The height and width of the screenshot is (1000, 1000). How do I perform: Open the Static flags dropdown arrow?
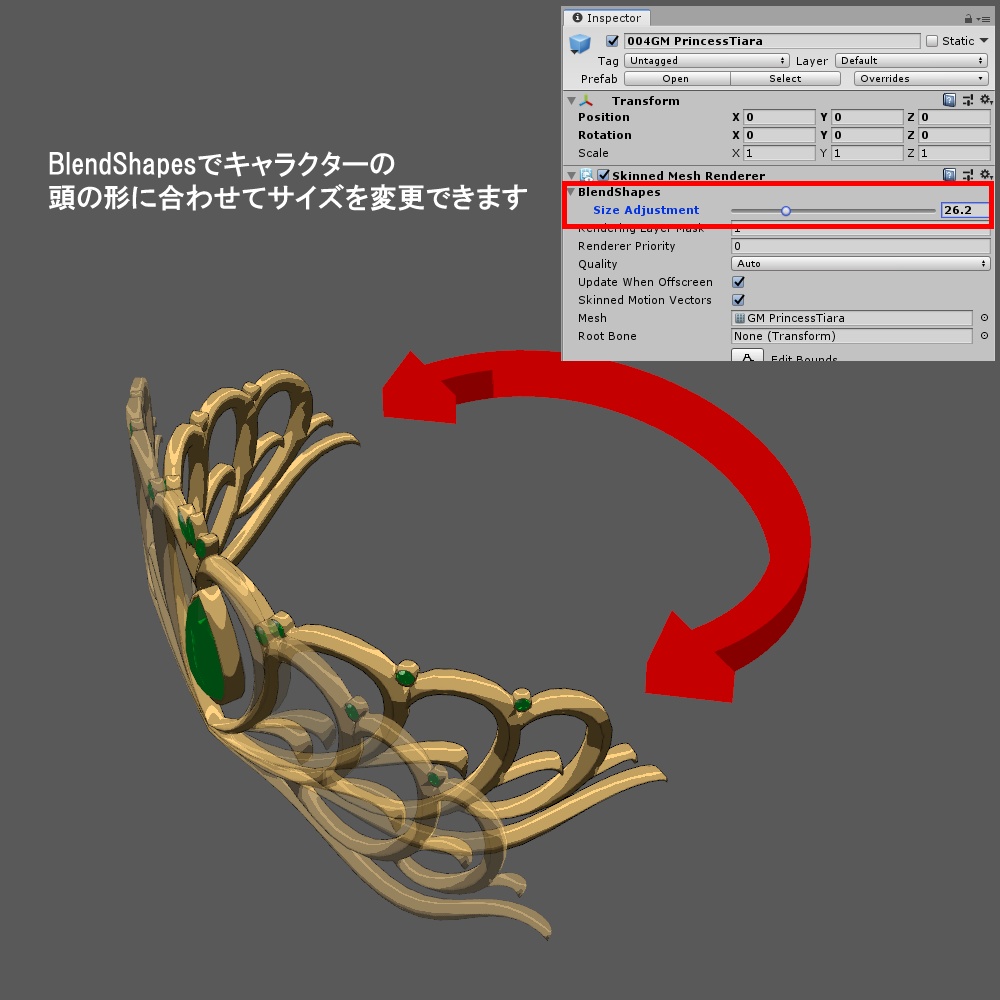[x=984, y=41]
